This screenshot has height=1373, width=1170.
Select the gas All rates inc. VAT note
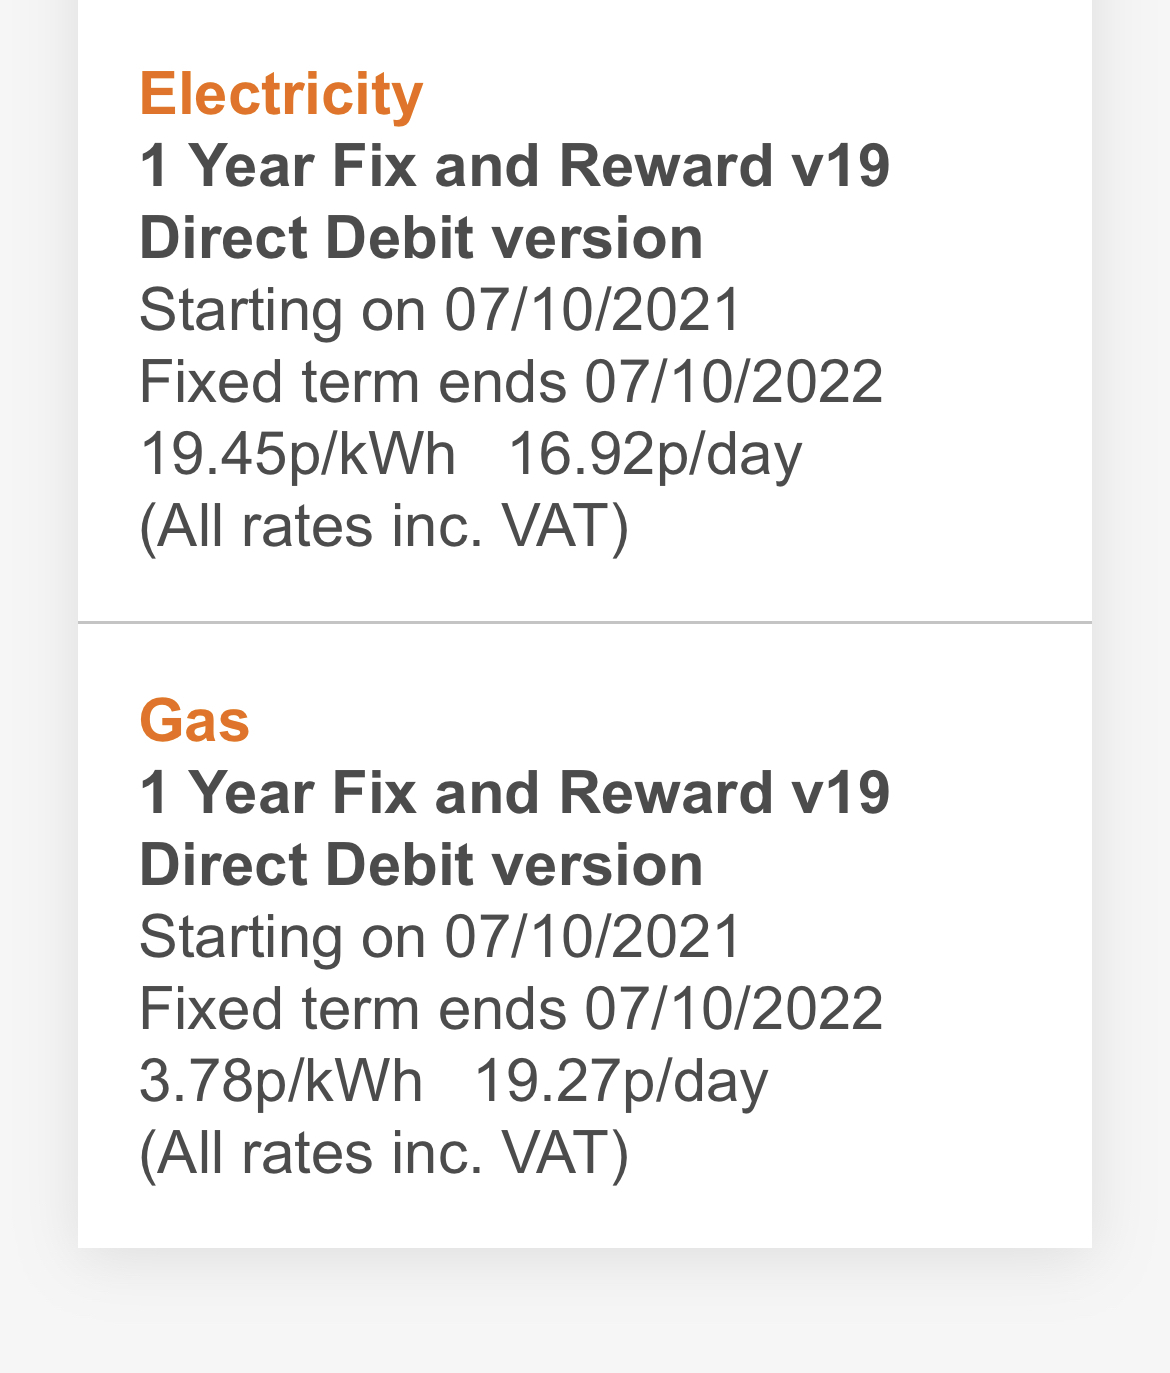384,1154
